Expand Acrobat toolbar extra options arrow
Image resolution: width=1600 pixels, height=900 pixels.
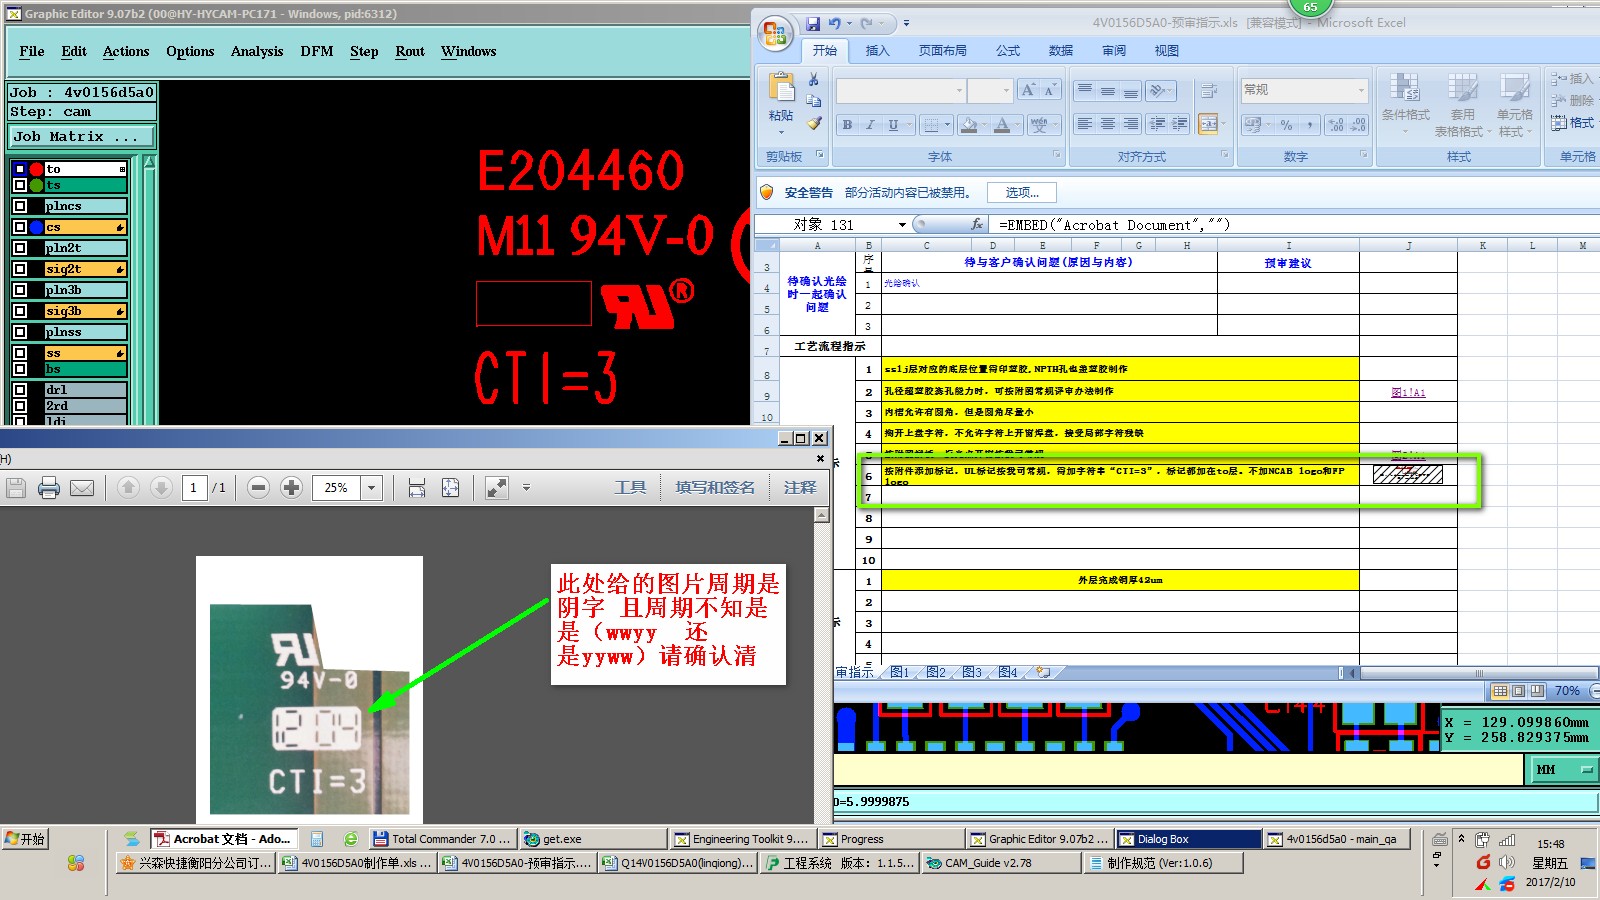pyautogui.click(x=526, y=488)
